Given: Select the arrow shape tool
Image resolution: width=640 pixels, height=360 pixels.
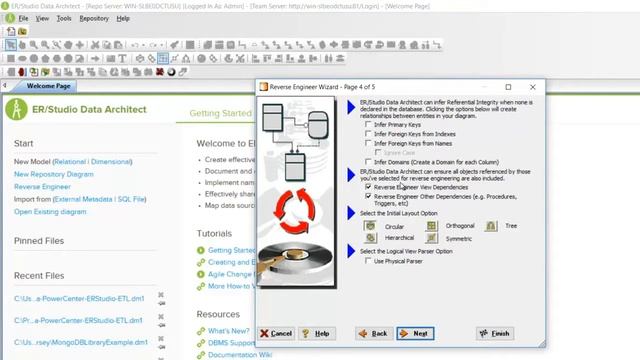Looking at the screenshot, I should coord(95,58).
